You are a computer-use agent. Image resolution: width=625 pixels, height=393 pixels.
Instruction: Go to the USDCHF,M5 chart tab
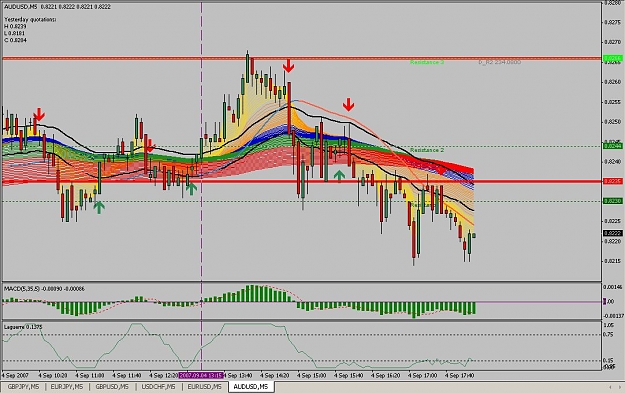pyautogui.click(x=159, y=387)
